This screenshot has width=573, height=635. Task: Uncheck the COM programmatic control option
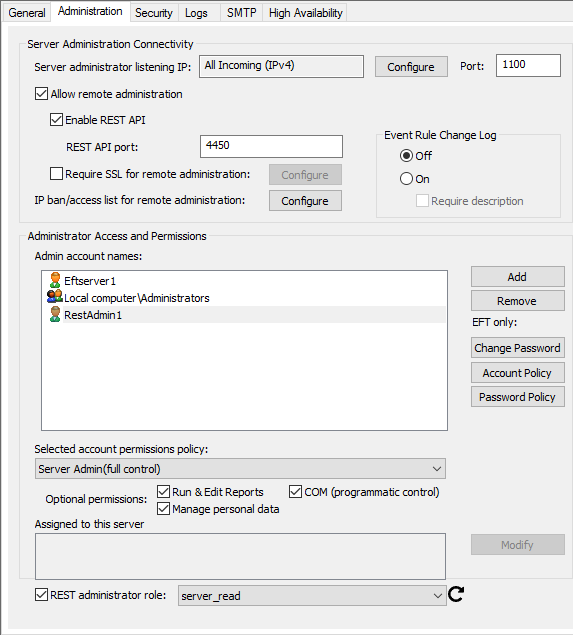click(x=295, y=492)
